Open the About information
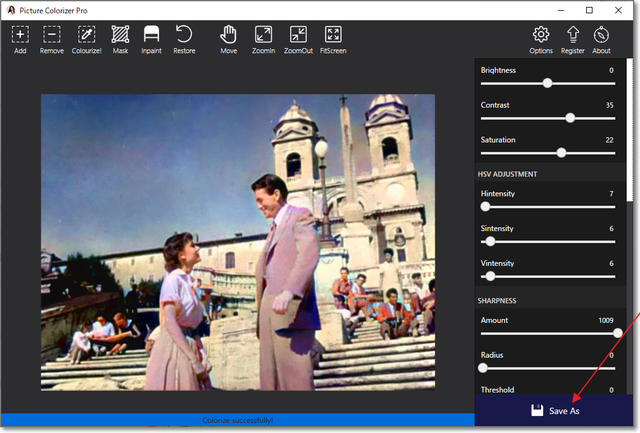Viewport: 640px width, 433px height. point(601,35)
